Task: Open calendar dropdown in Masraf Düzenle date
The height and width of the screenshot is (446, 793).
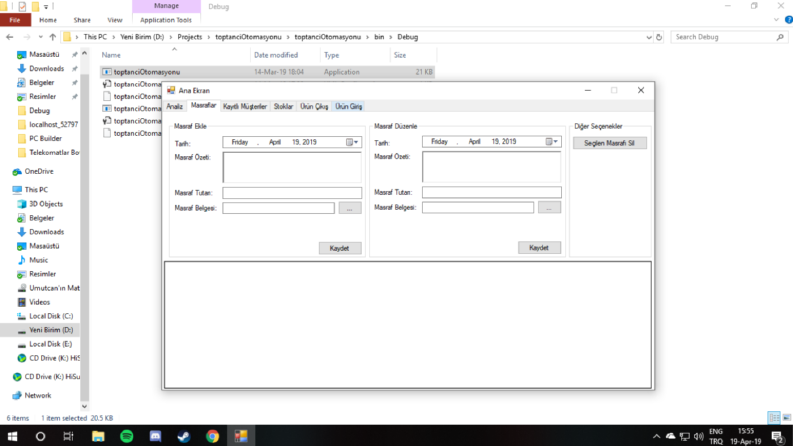Action: (552, 142)
